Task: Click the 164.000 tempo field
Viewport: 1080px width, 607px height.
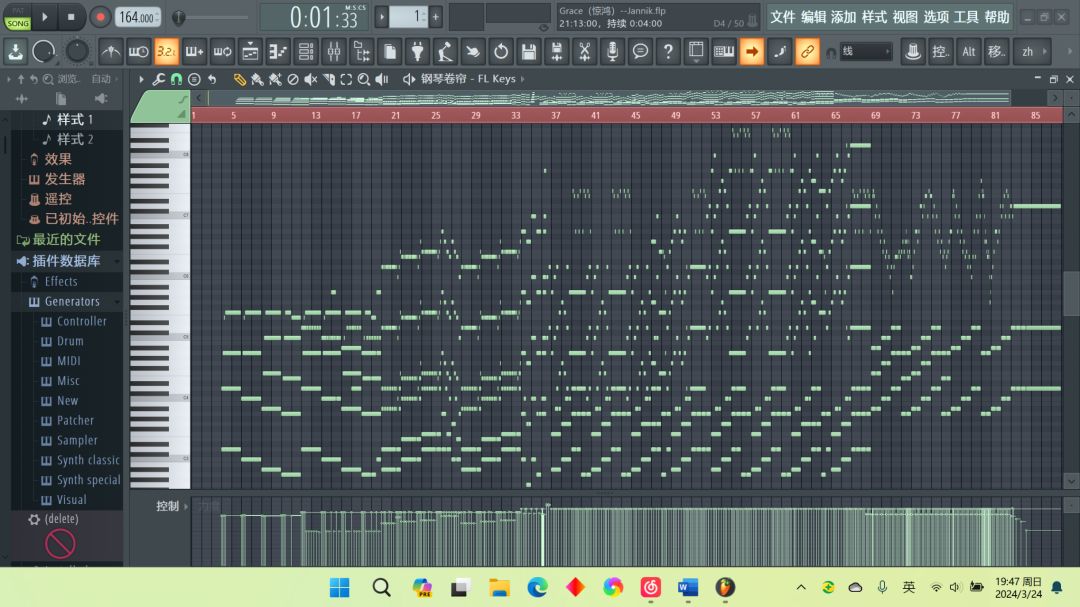Action: coord(137,17)
